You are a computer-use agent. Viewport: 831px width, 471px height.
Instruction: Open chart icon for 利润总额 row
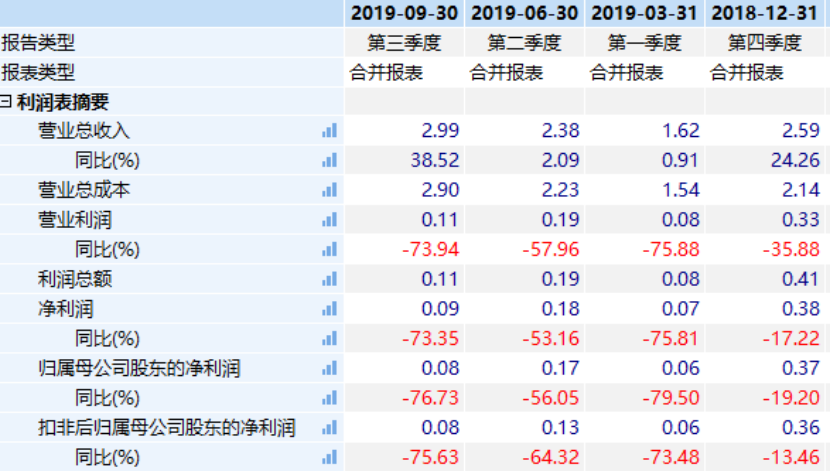329,279
